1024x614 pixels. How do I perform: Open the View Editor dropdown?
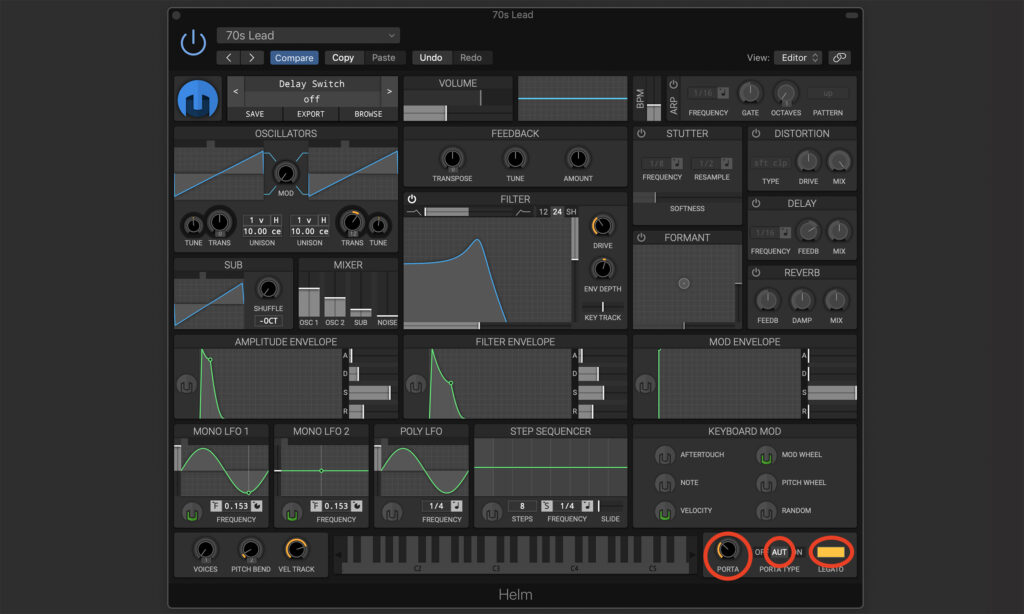[798, 57]
